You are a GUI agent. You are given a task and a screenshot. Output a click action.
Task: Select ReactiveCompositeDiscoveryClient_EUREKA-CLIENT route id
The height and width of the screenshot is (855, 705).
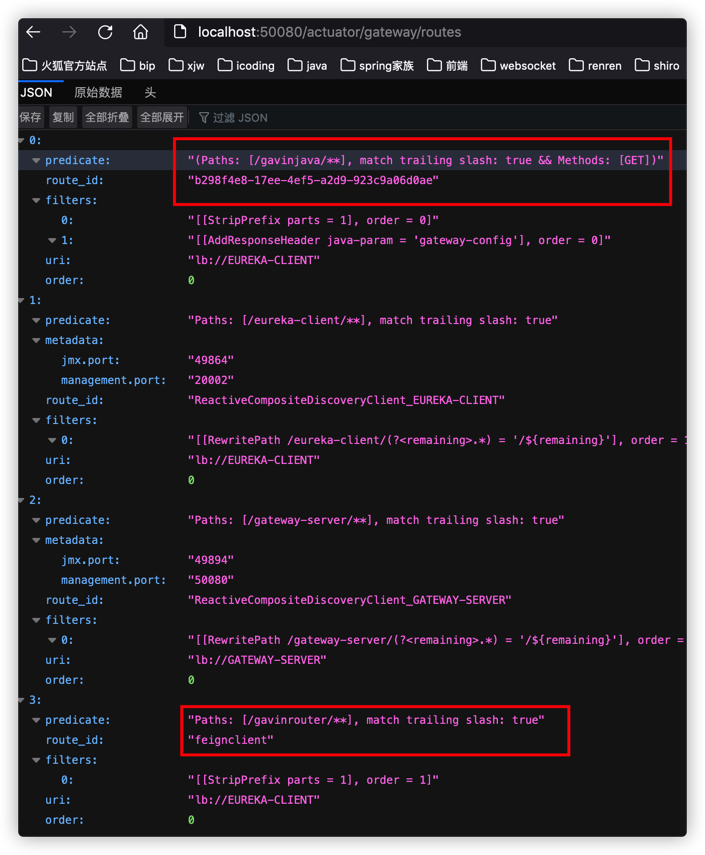click(346, 400)
